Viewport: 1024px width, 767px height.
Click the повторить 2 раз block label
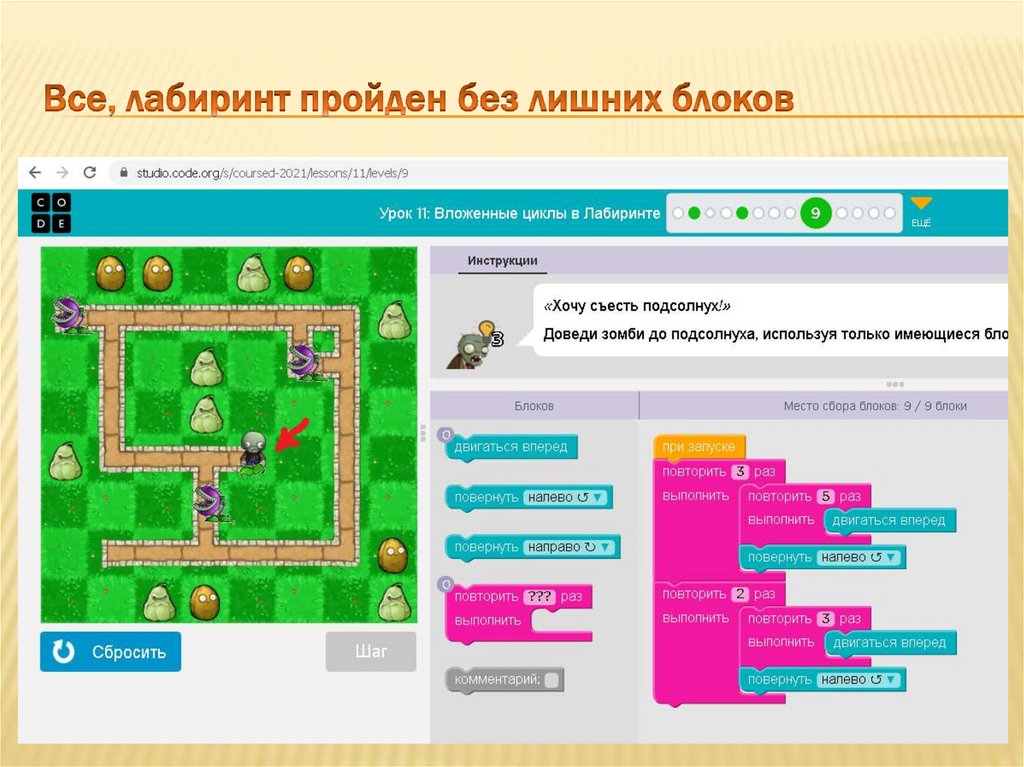coord(718,594)
